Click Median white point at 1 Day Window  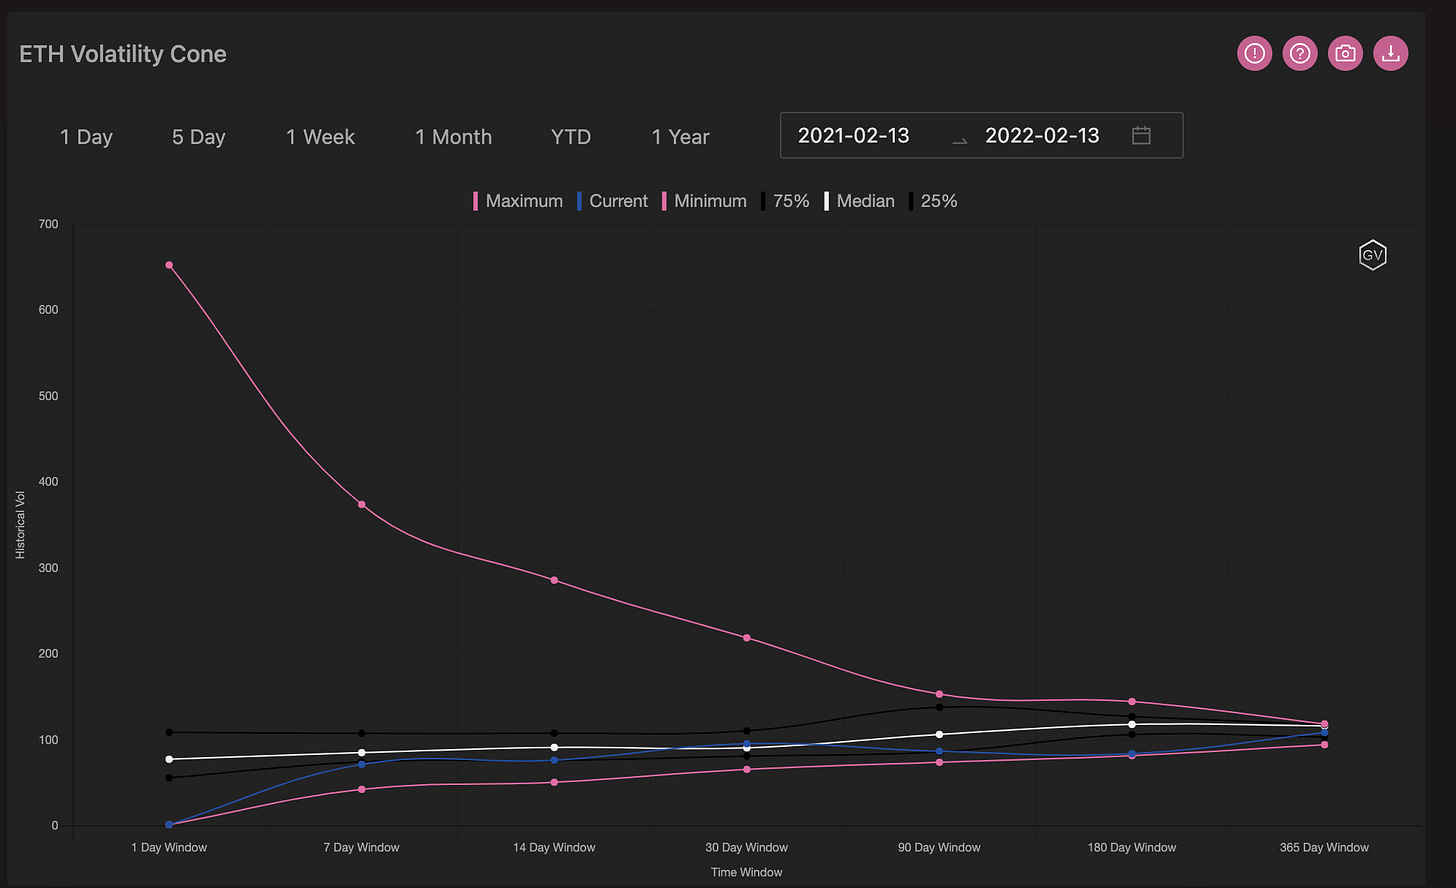point(169,759)
